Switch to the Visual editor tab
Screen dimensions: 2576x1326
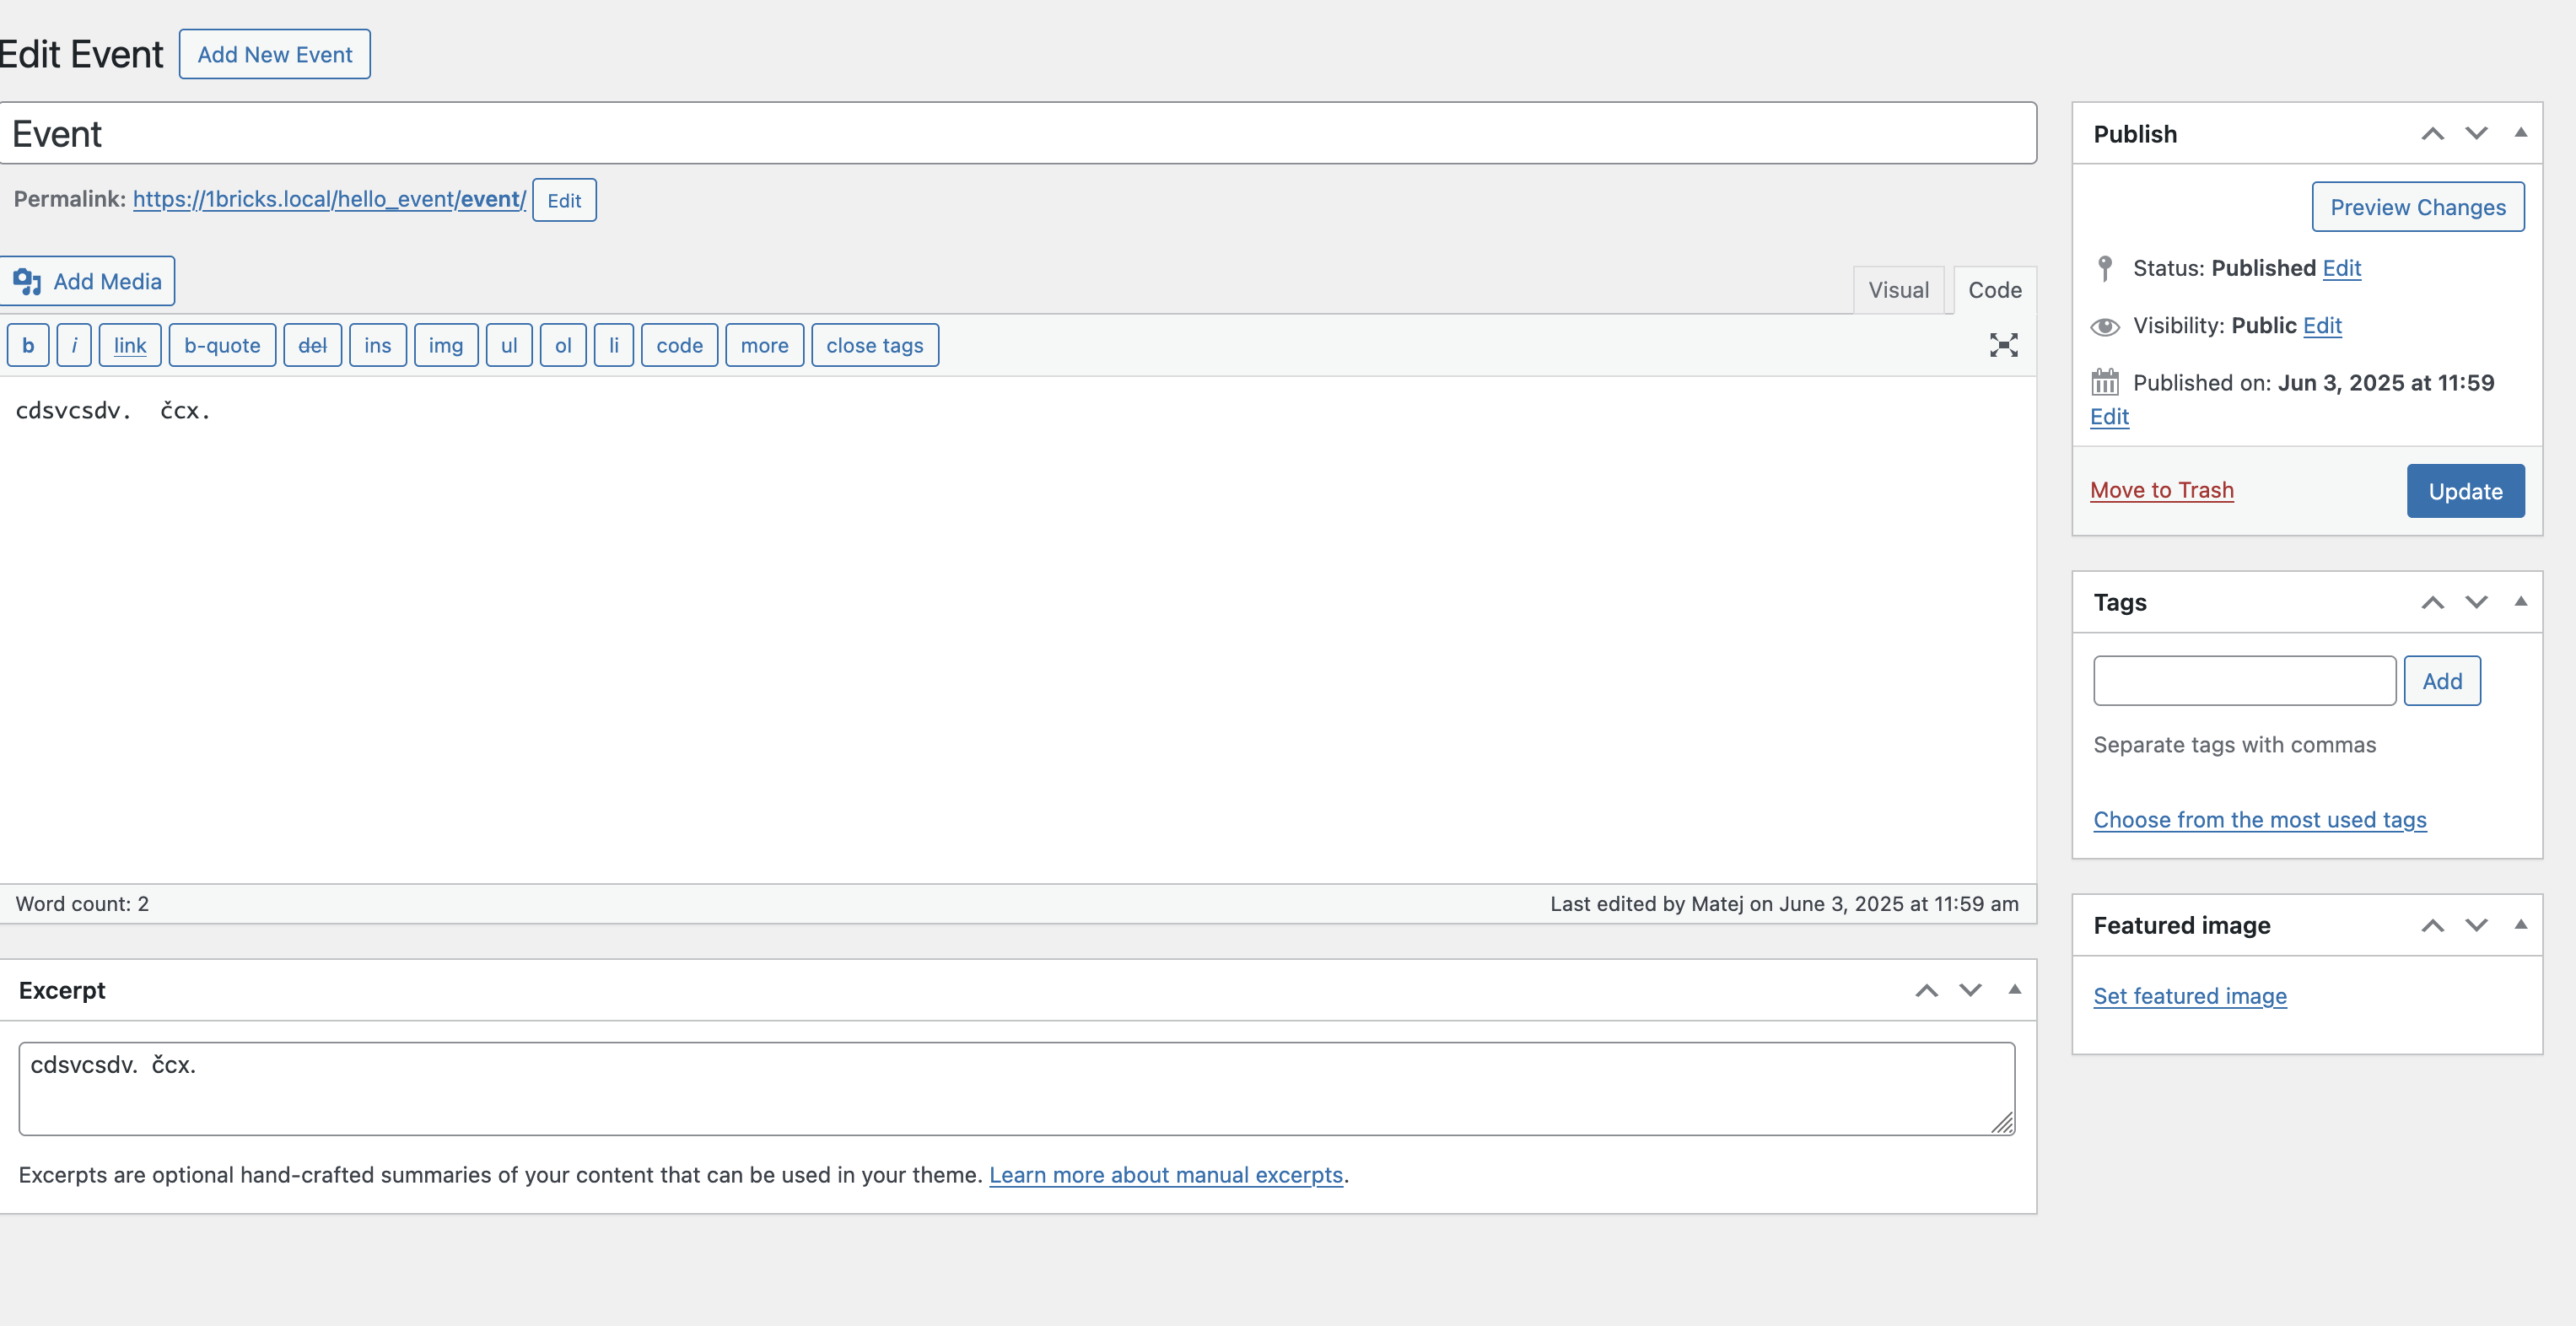(1899, 290)
